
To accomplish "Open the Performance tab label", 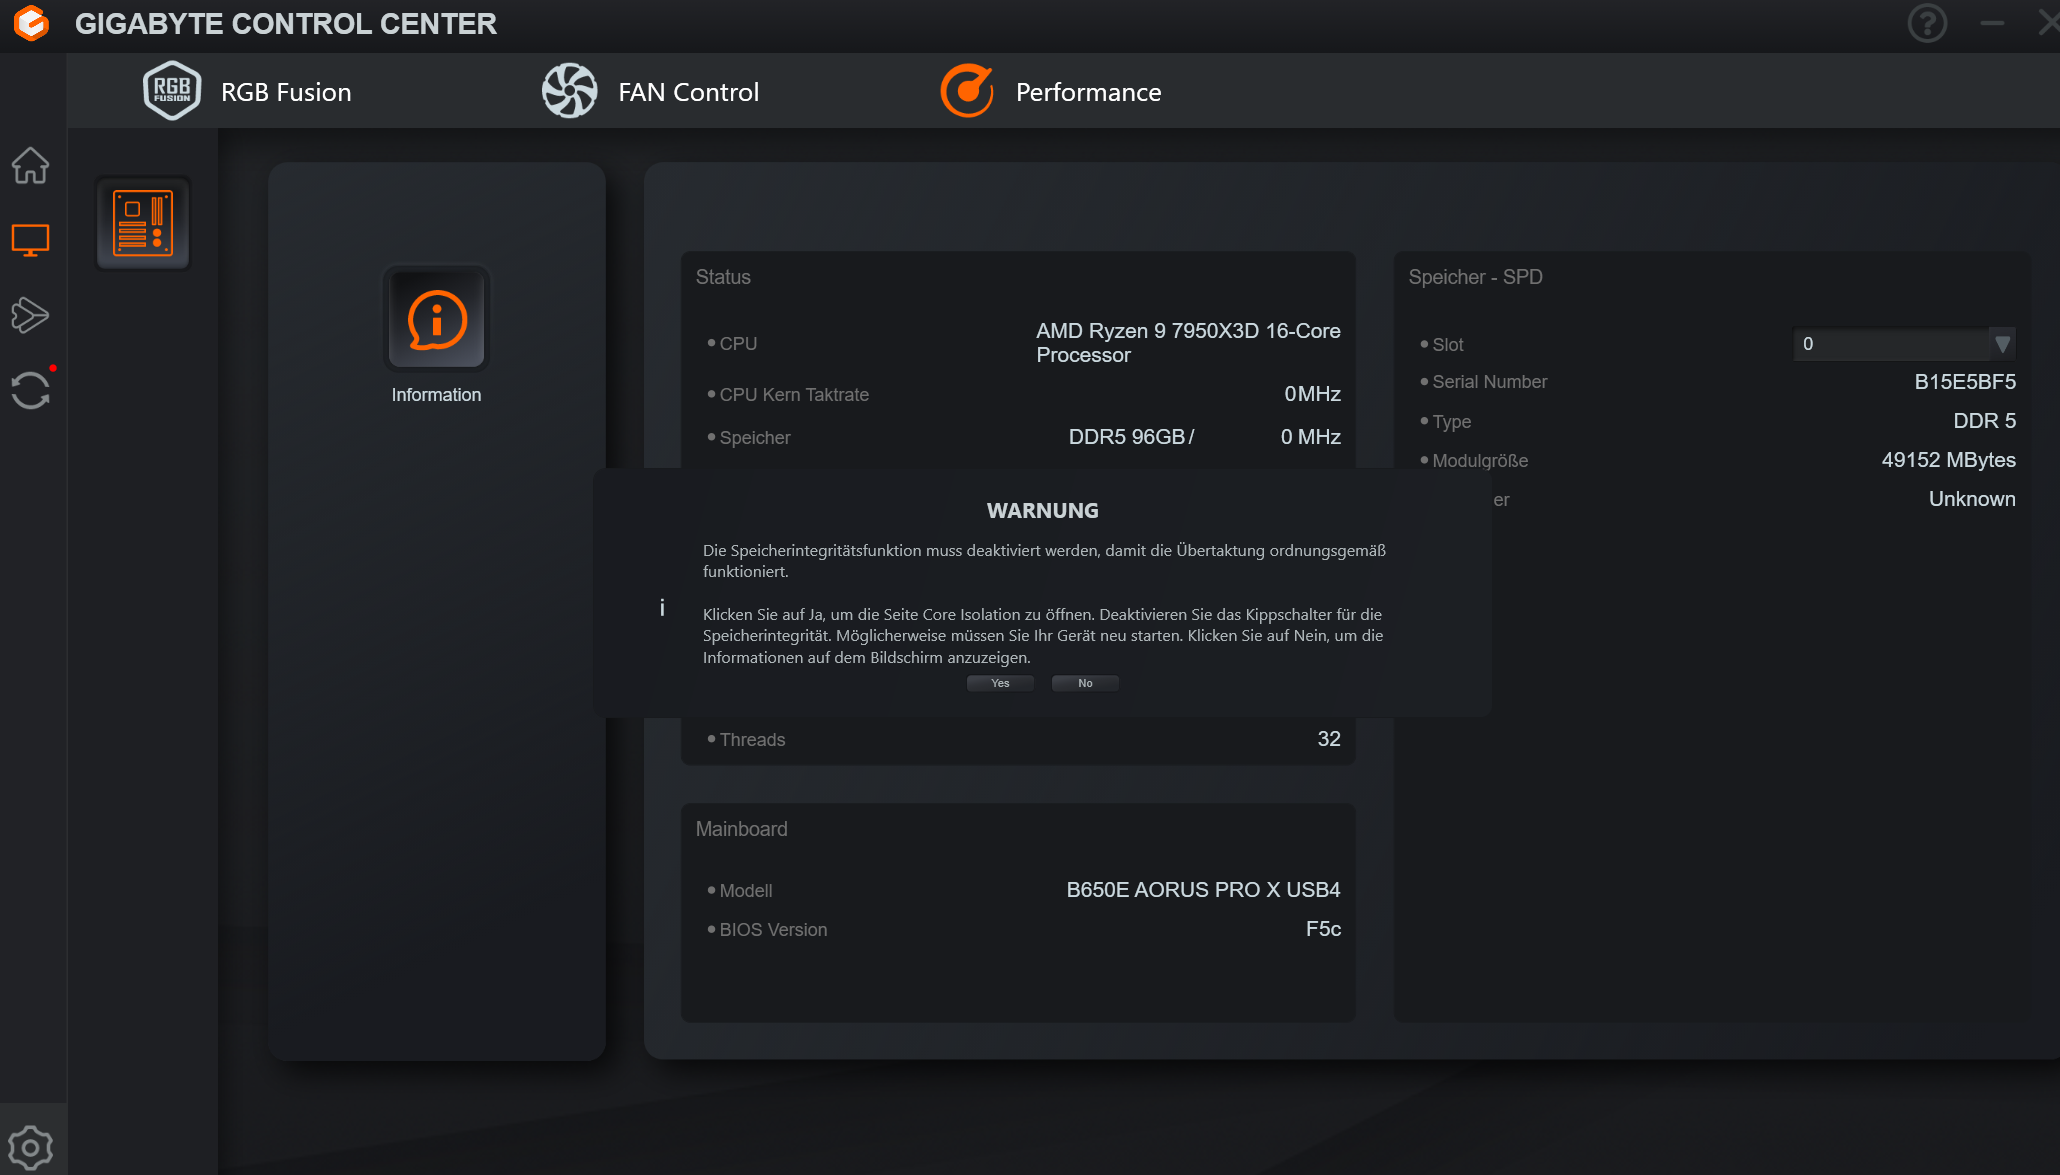I will pyautogui.click(x=1088, y=92).
